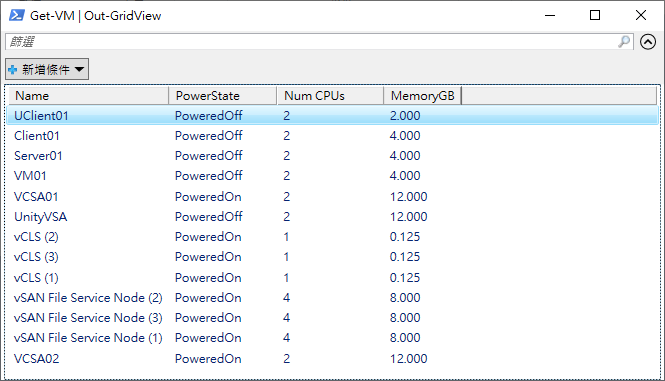Select vSAN File Service Node (2)
Screen dimensions: 665x381
pyautogui.click(x=333, y=298)
